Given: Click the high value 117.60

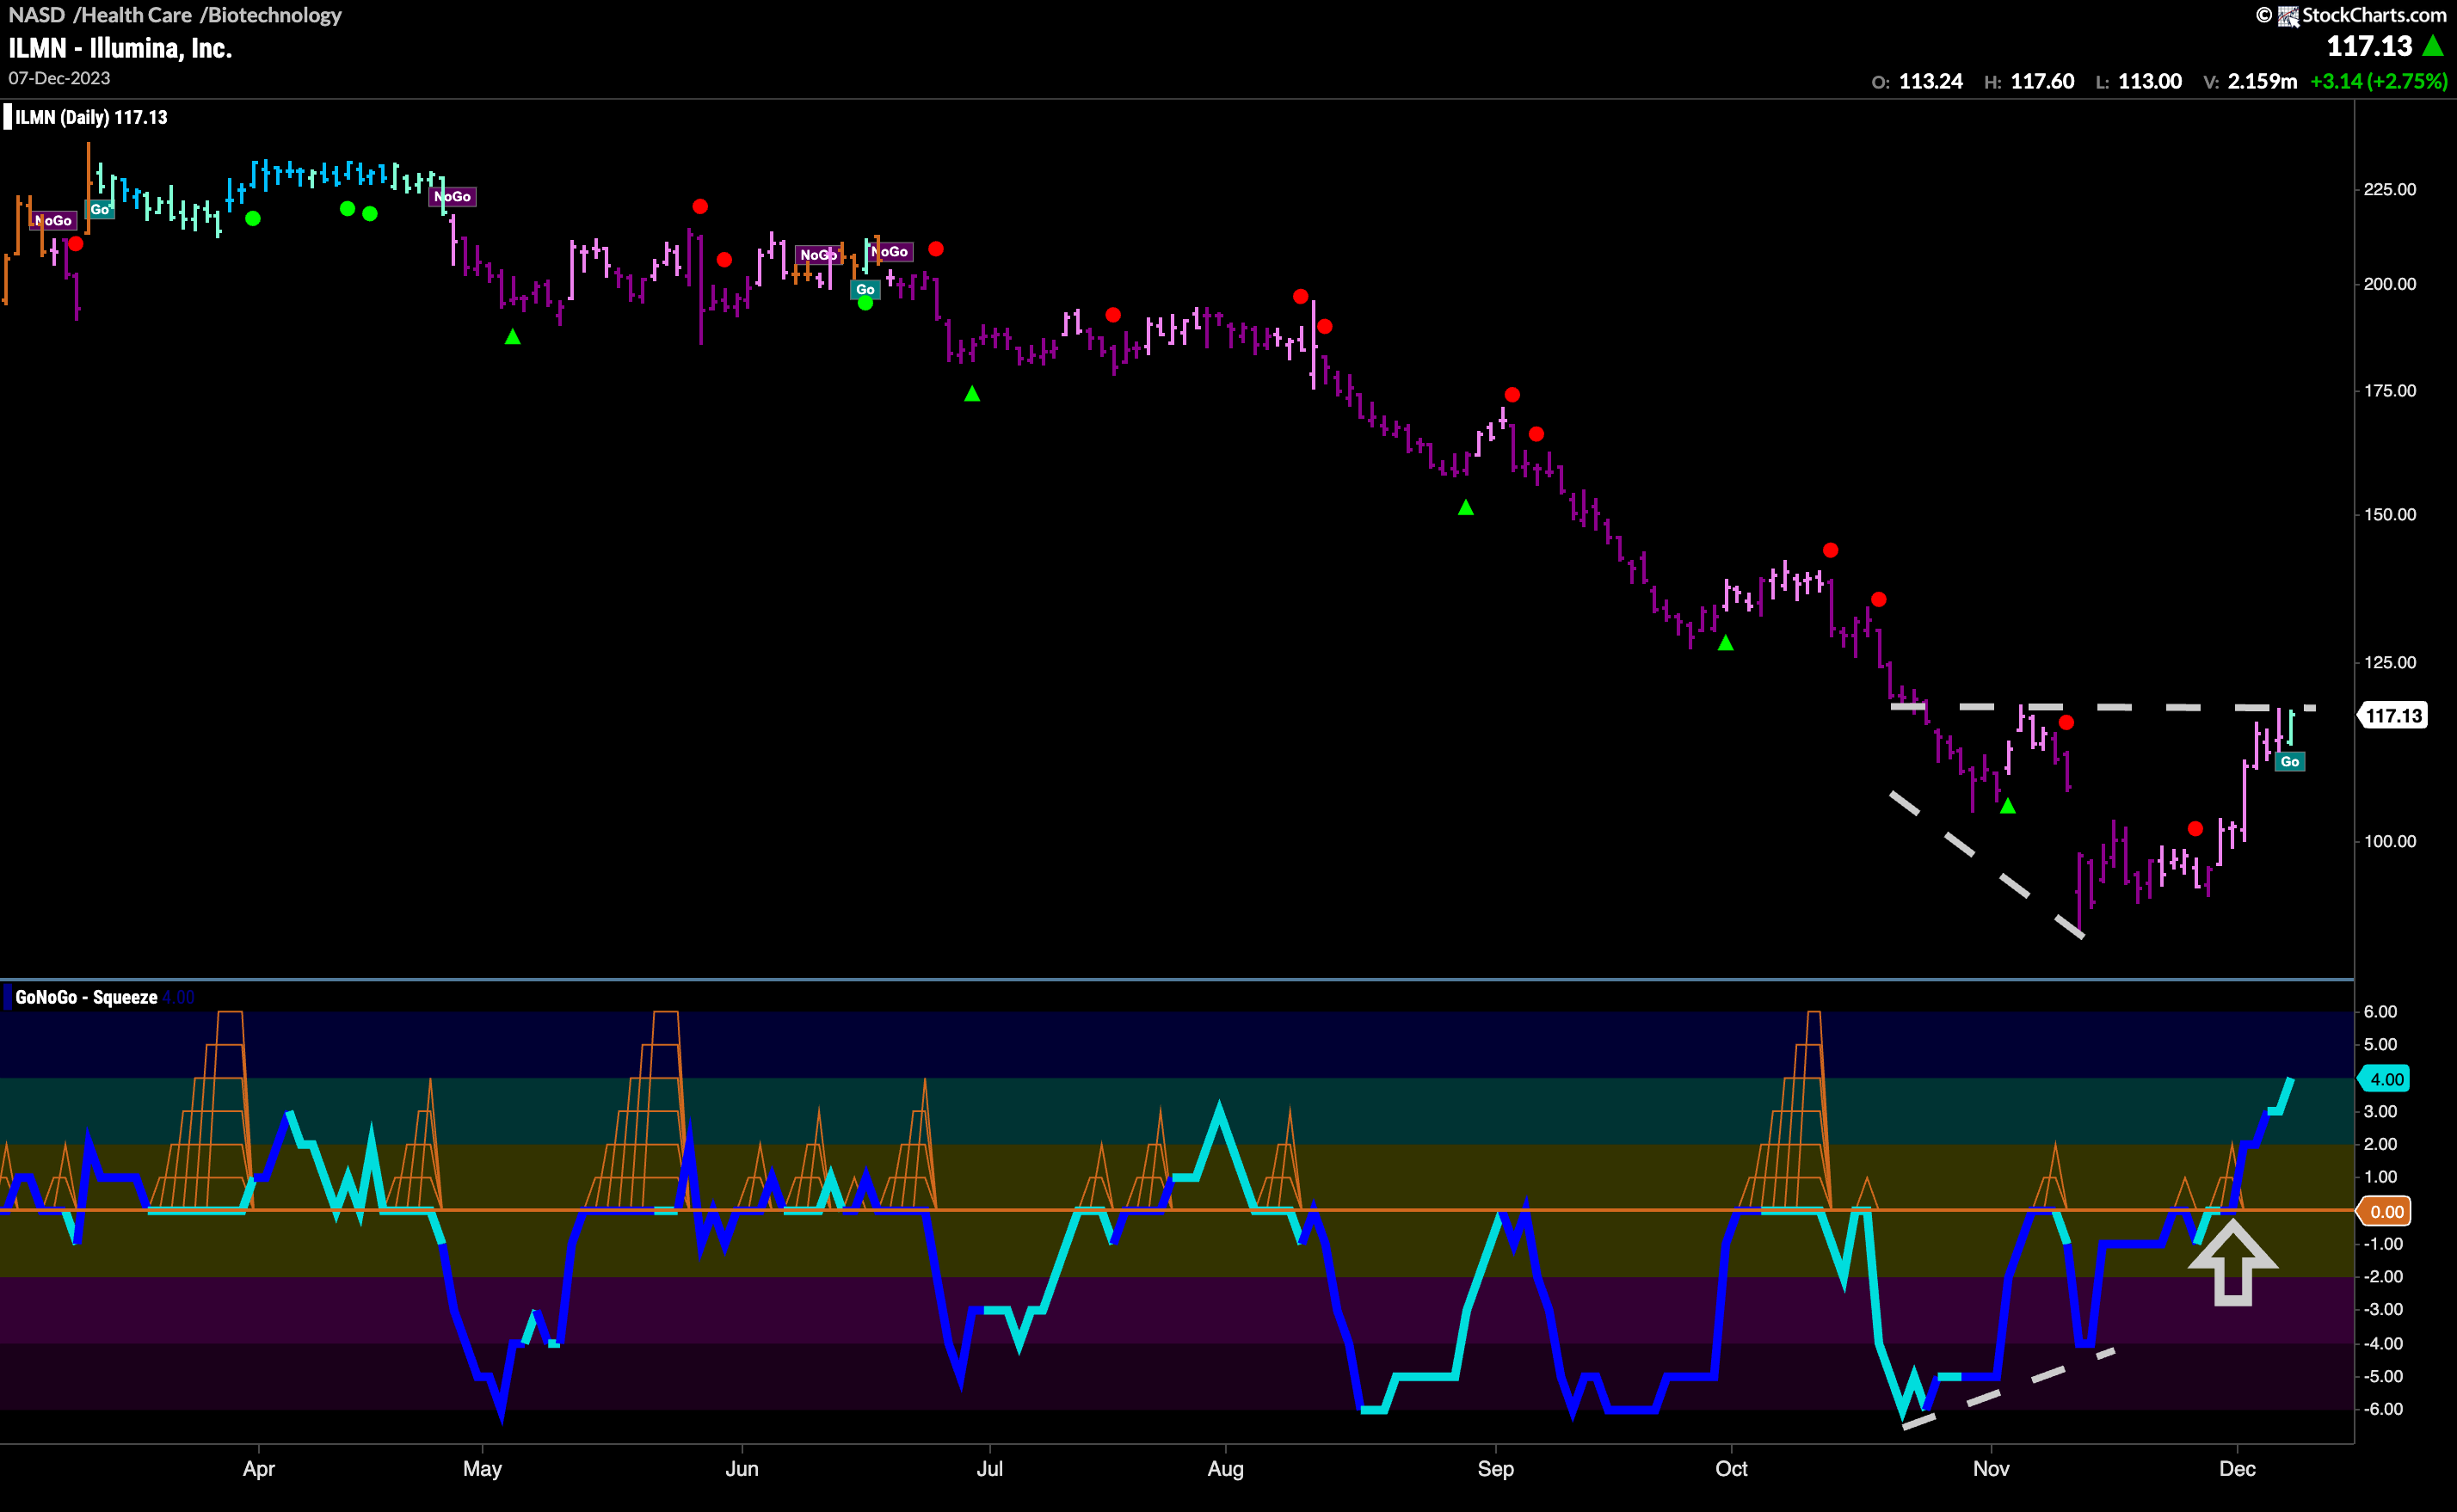Looking at the screenshot, I should pos(2042,81).
